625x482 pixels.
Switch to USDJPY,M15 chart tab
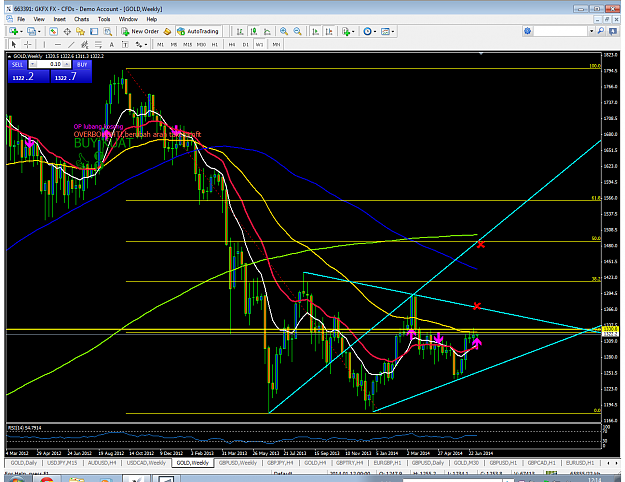point(62,463)
